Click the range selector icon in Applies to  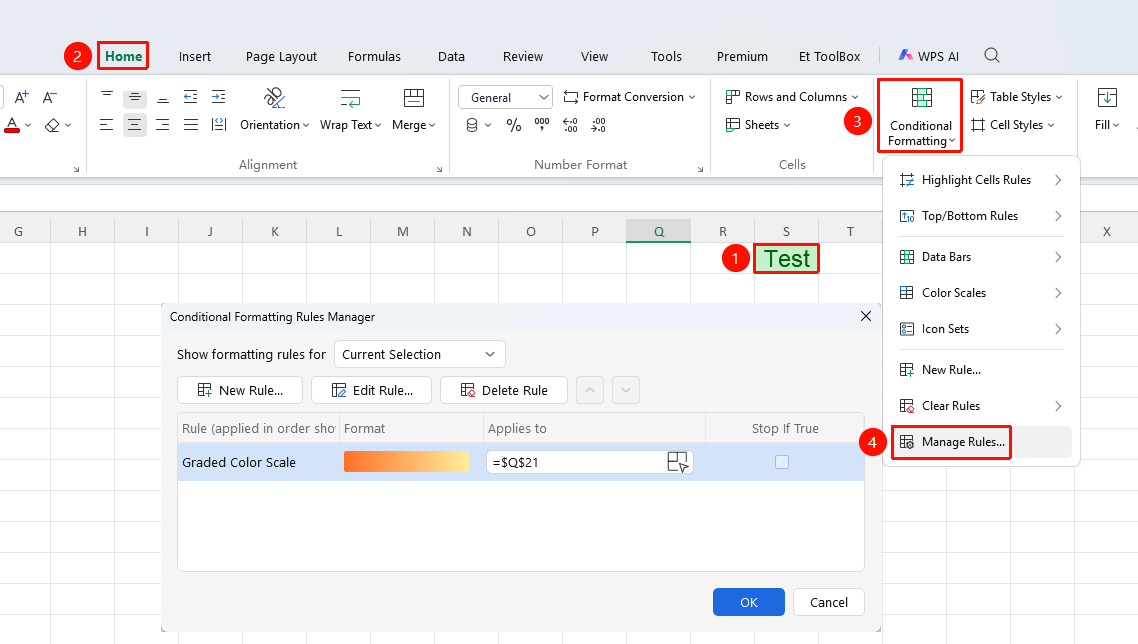677,462
